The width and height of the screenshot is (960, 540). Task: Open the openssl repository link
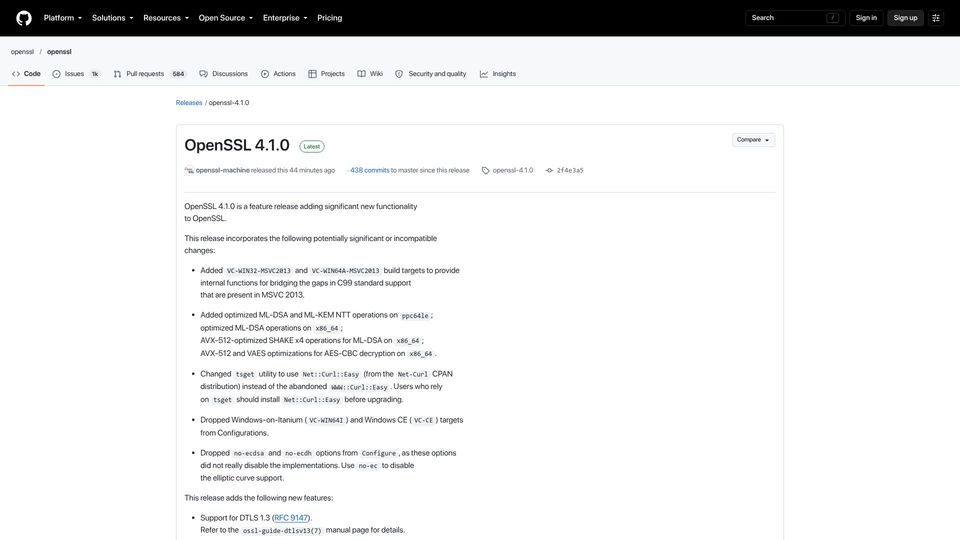pos(59,52)
